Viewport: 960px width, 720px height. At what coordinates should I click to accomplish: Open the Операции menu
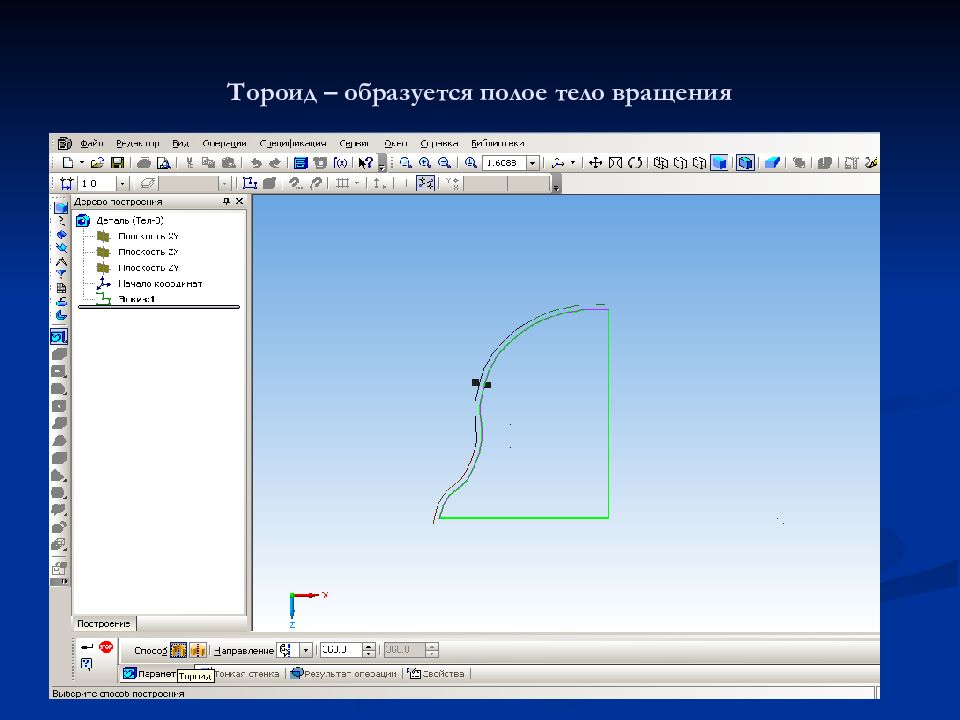(x=224, y=143)
